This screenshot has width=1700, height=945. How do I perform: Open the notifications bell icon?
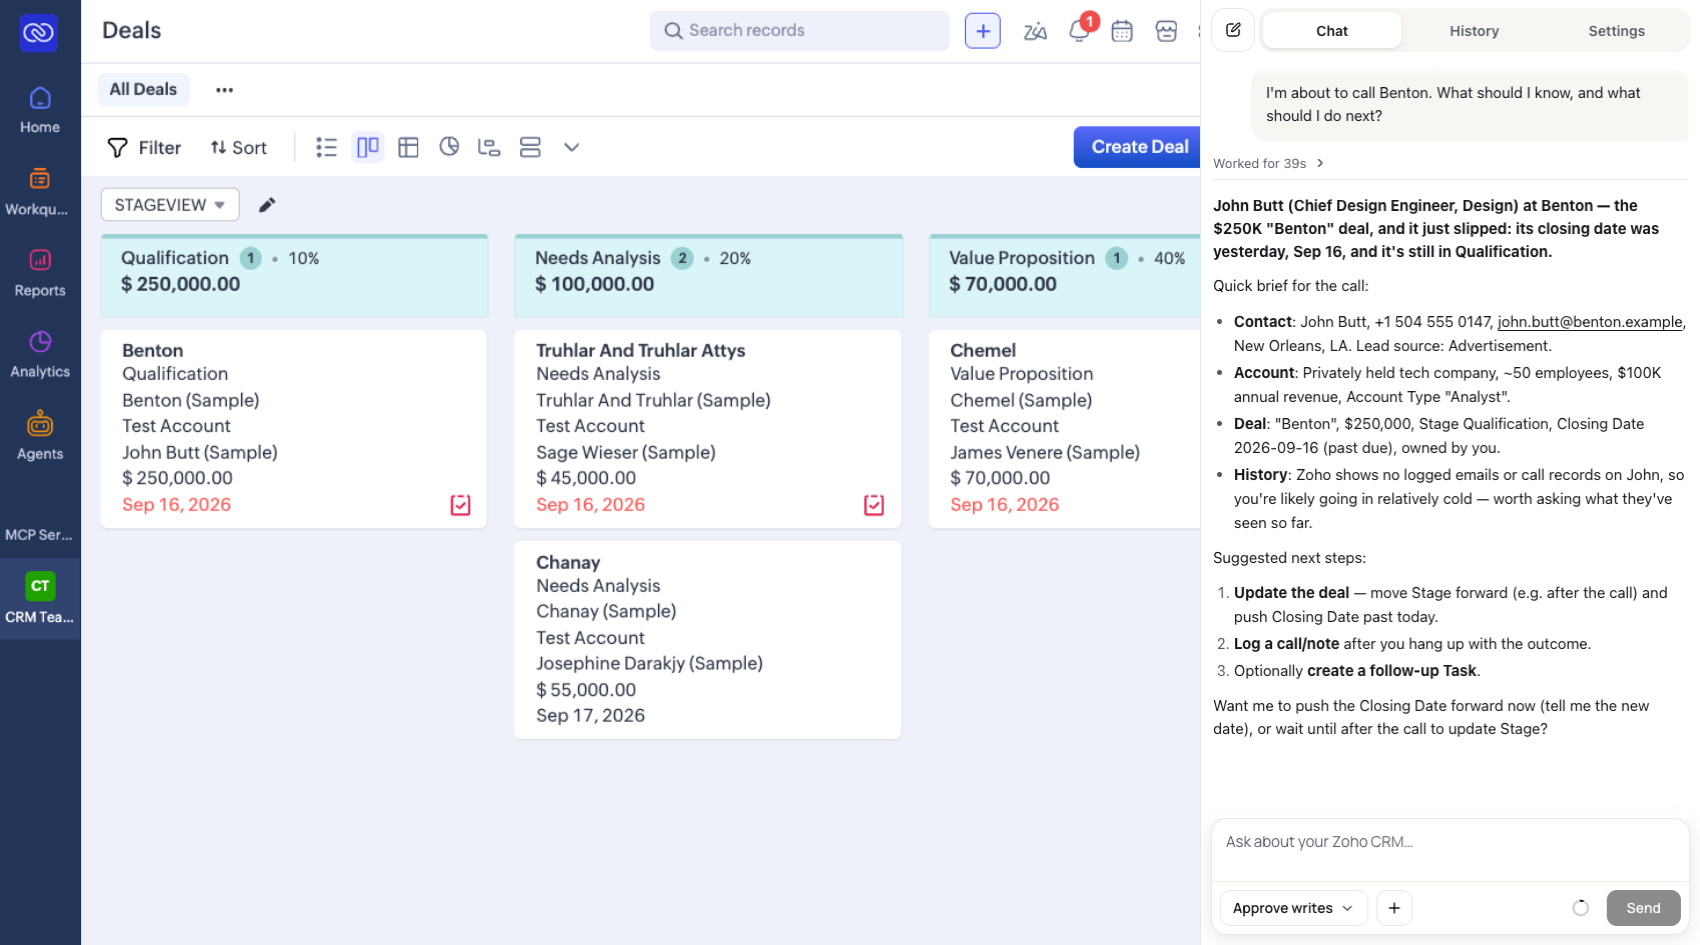click(1079, 31)
